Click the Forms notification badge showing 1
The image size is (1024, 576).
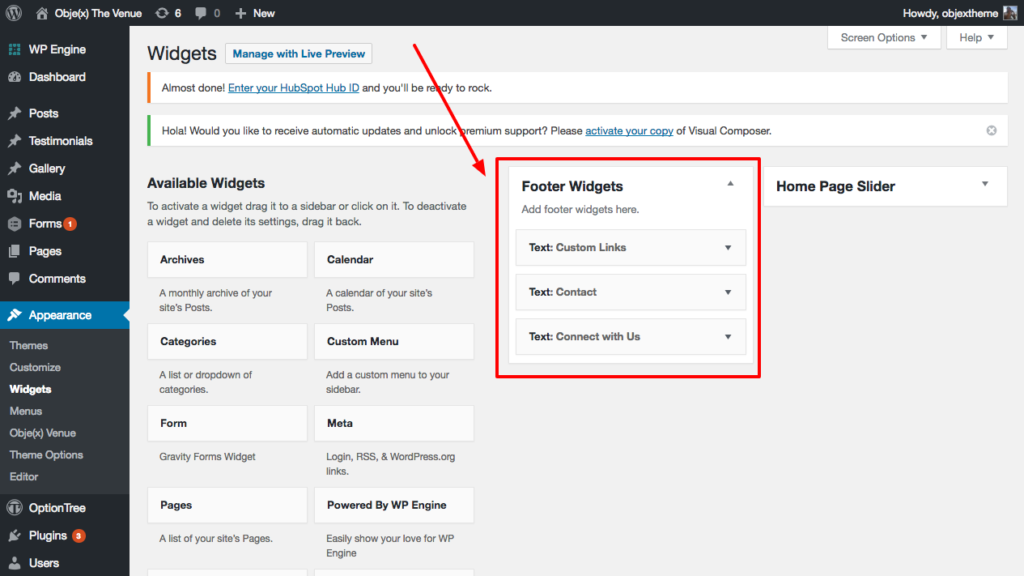(x=70, y=224)
